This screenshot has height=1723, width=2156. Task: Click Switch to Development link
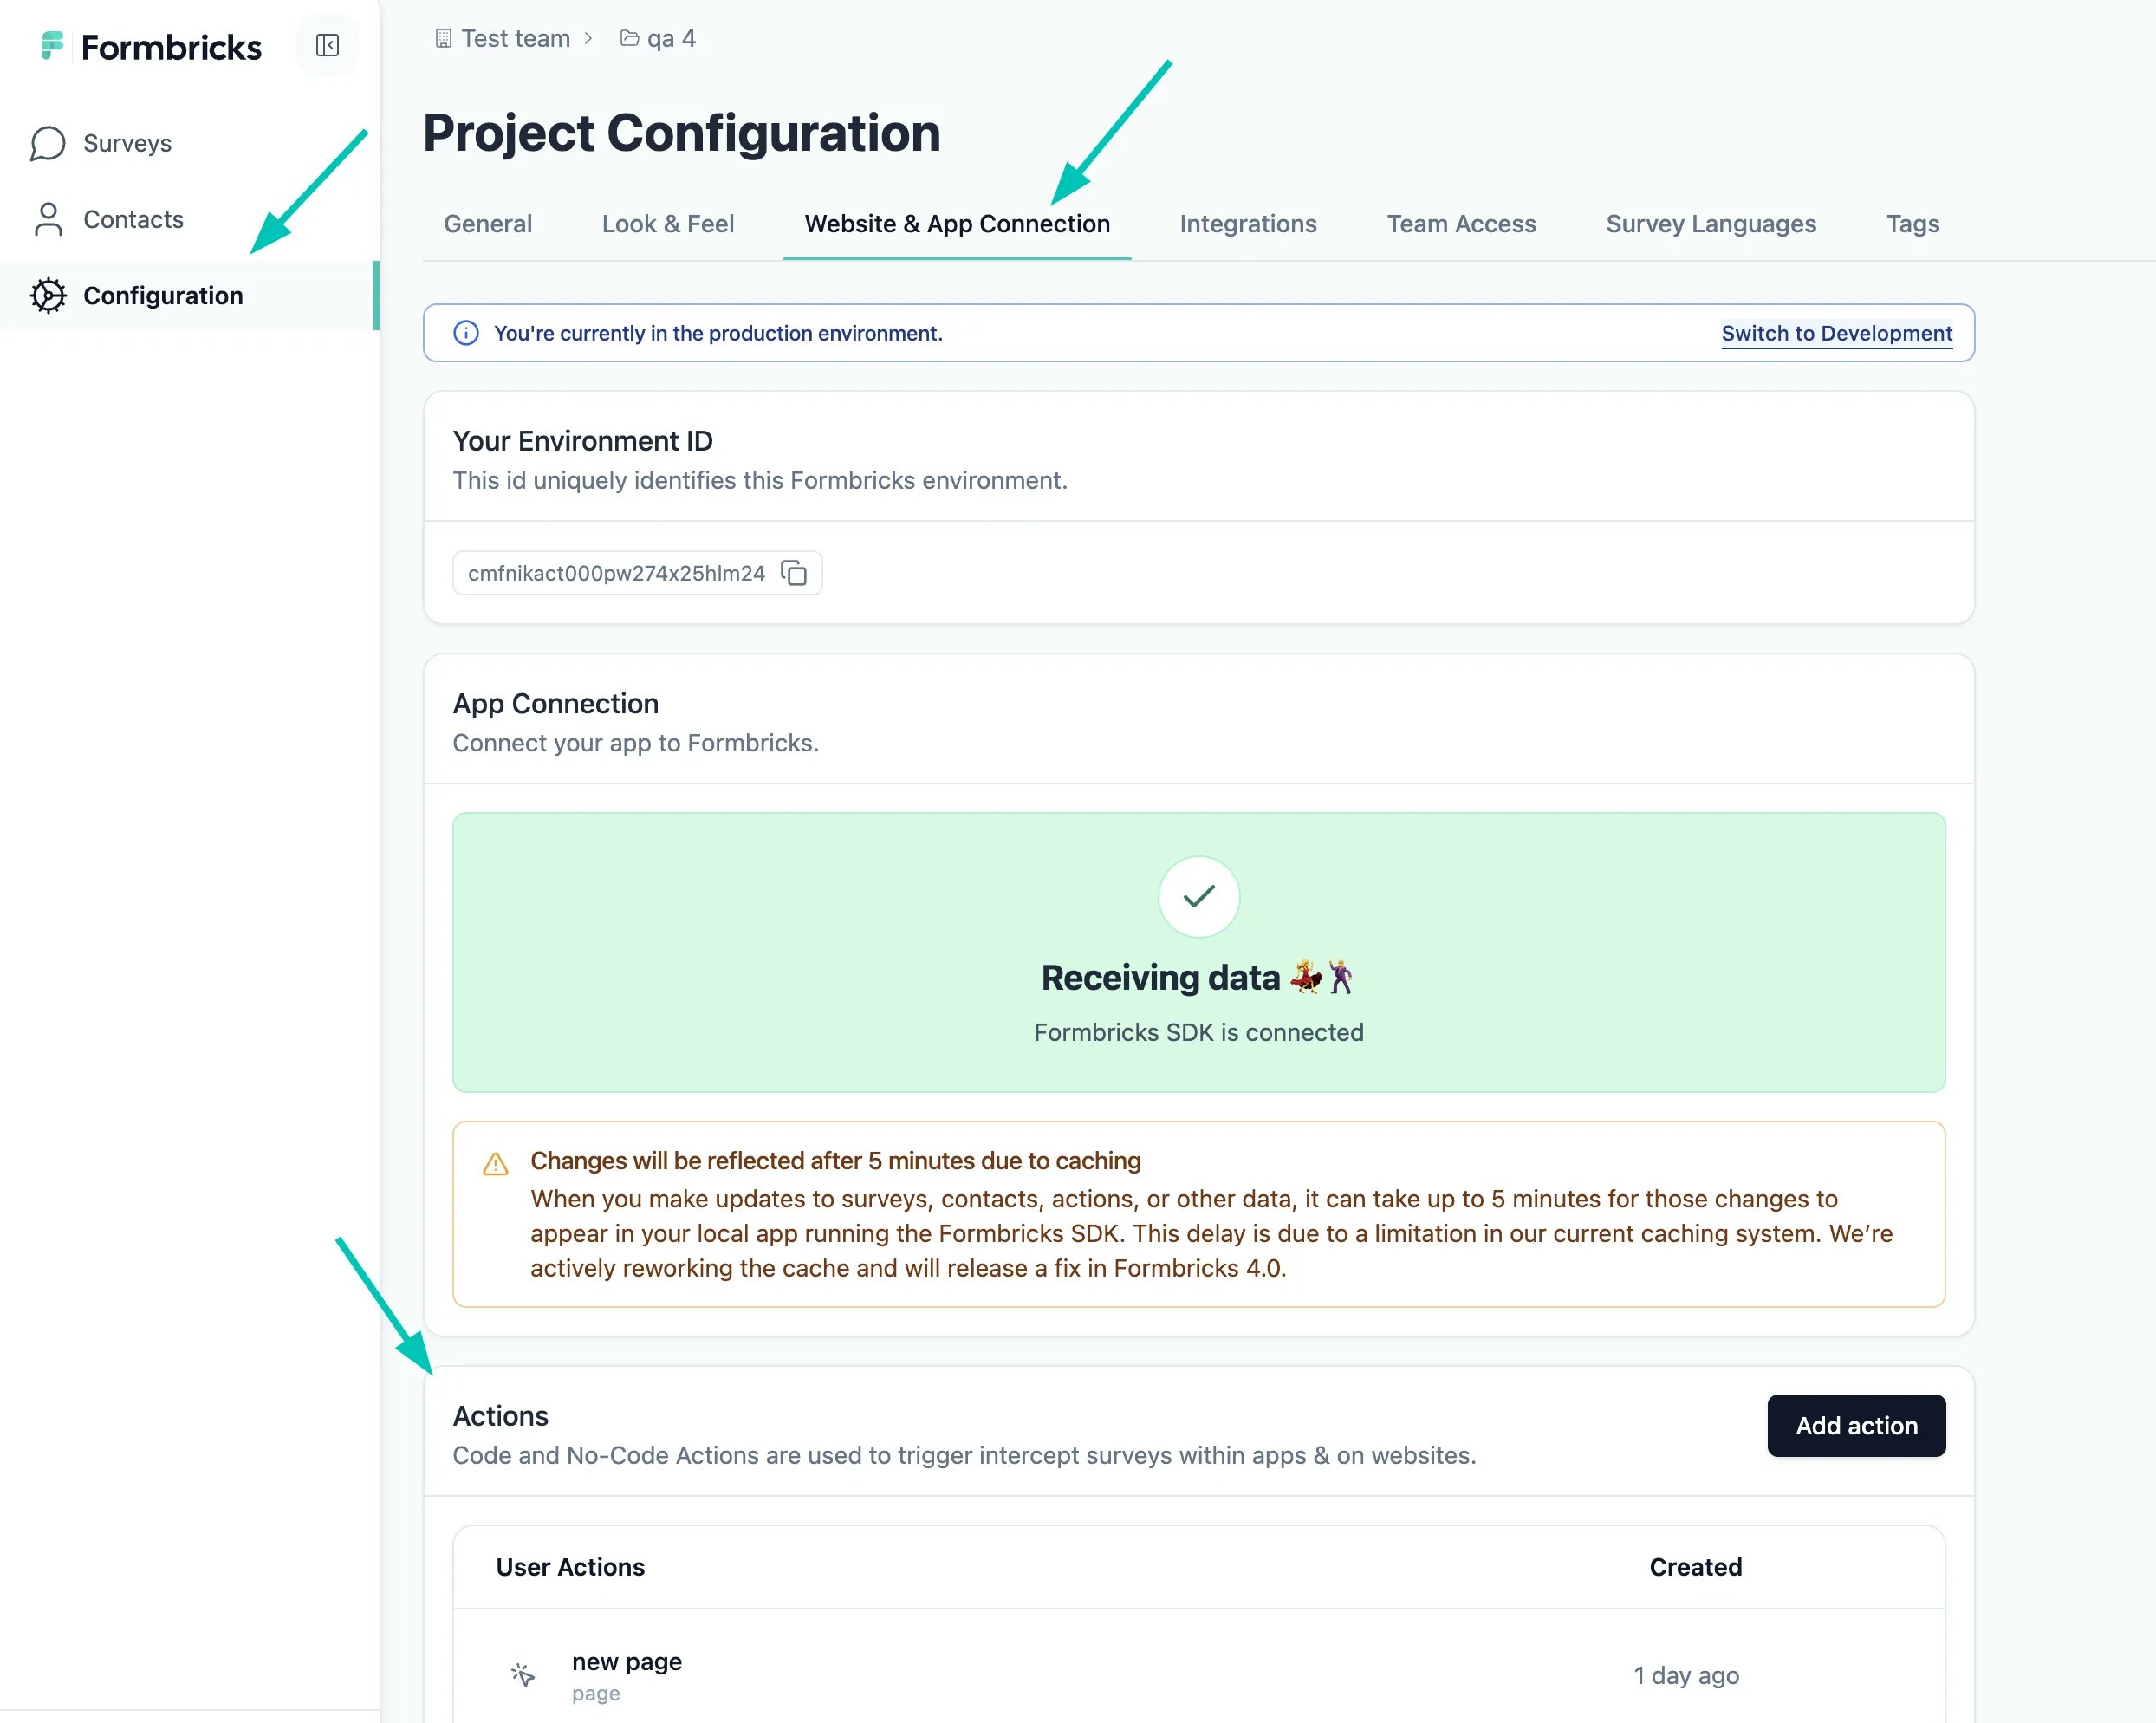[1836, 333]
